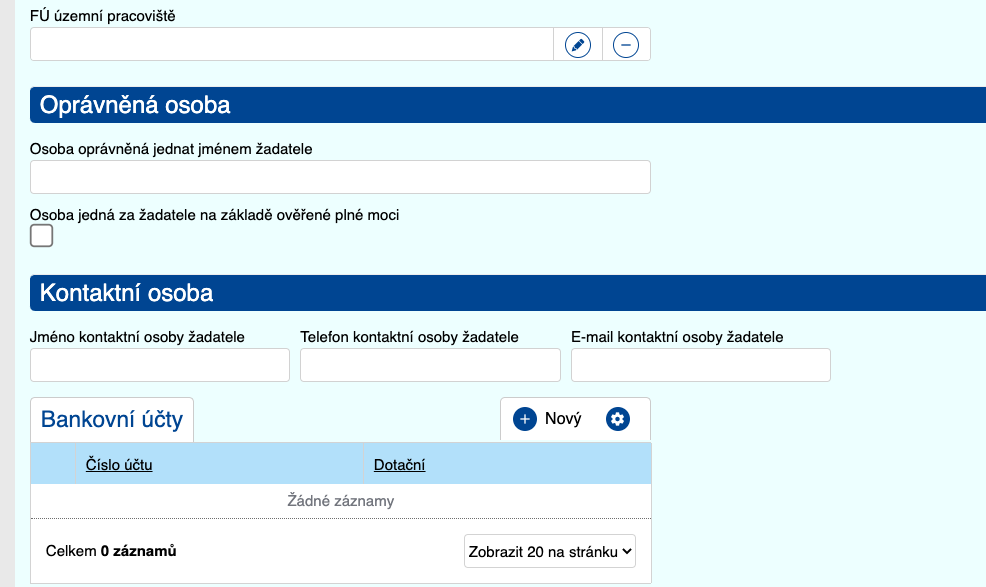
Task: Click into the Jméno kontaktní osoby žadatele field
Action: 160,365
